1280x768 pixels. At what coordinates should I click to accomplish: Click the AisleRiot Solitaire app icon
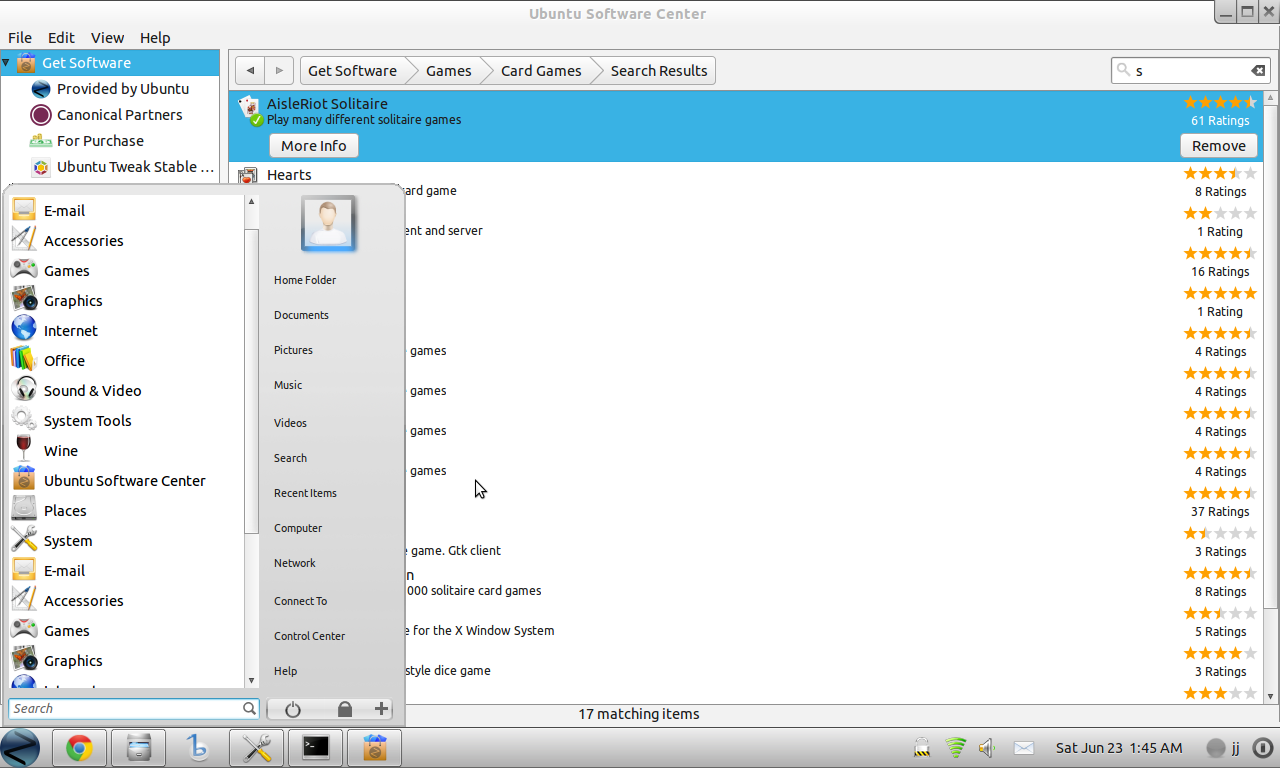coord(250,110)
